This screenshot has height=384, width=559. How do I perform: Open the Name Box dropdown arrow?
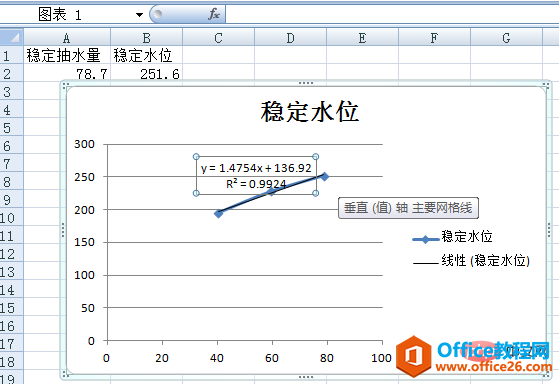139,15
